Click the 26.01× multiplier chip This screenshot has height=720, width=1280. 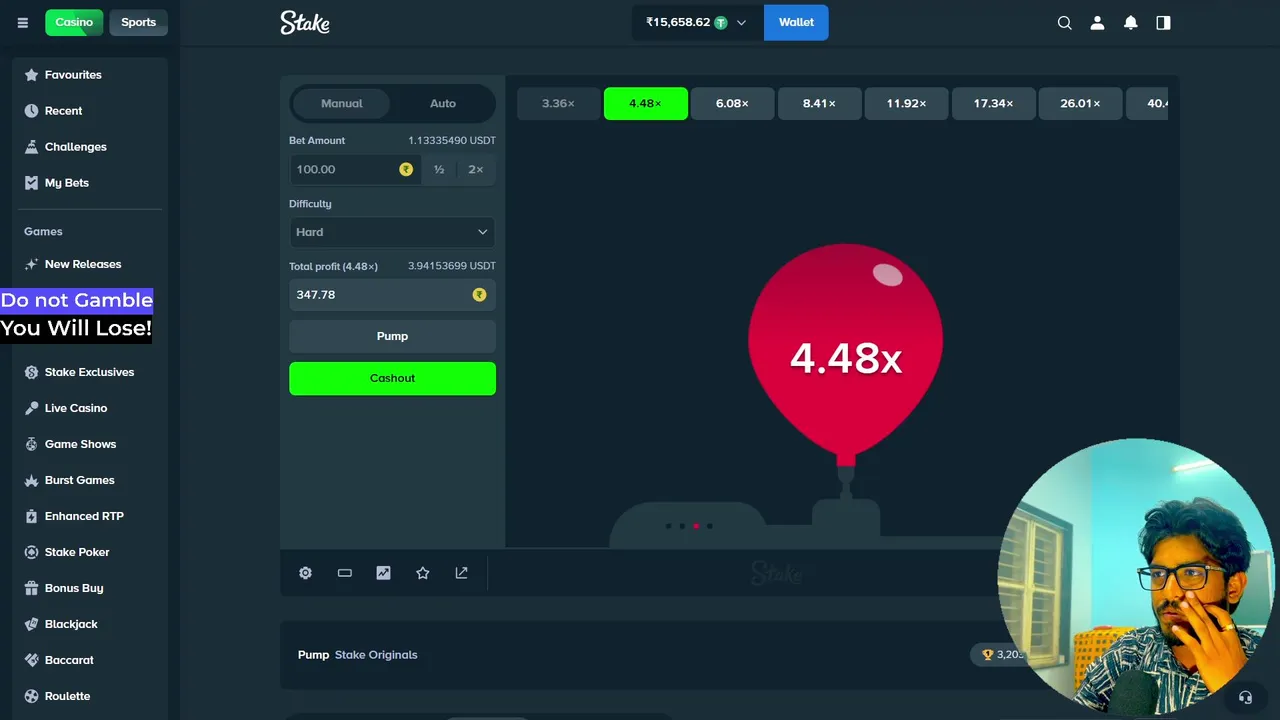(x=1080, y=103)
